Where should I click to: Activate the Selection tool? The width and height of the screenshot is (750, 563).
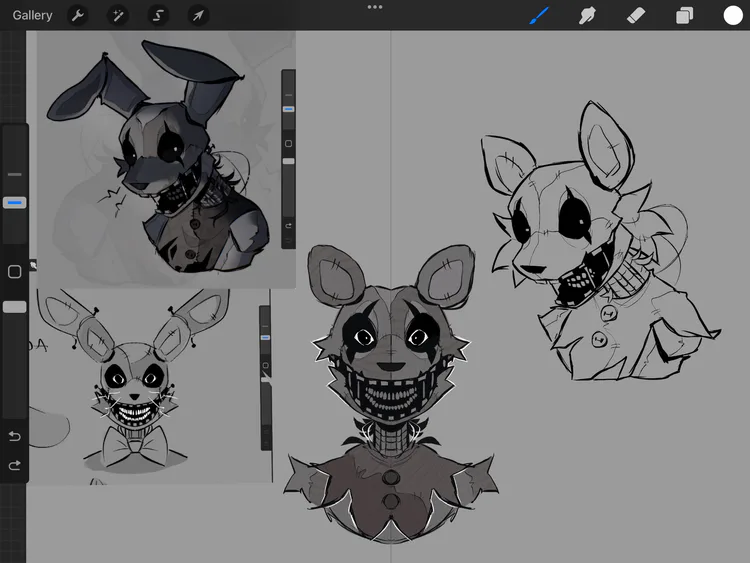click(x=158, y=16)
